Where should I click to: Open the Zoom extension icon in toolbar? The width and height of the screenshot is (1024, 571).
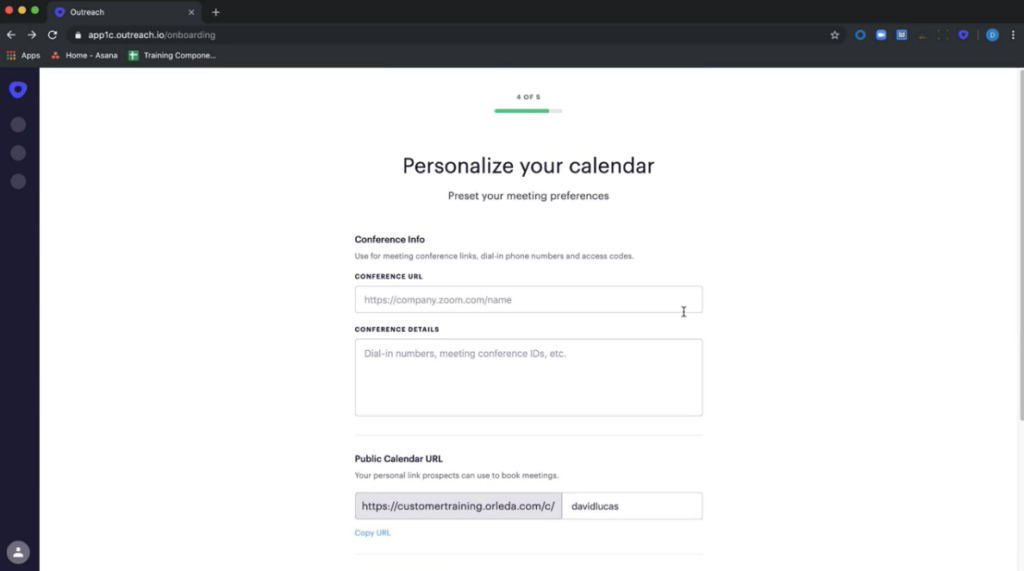click(881, 35)
